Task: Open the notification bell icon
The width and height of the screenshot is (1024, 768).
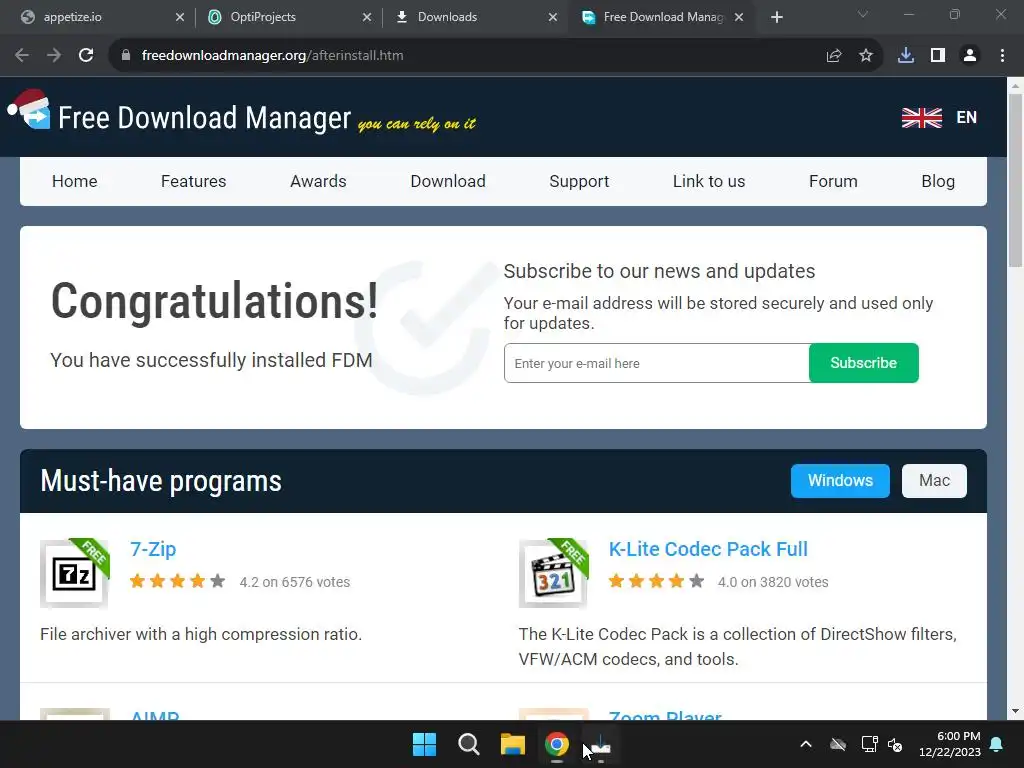Action: (x=997, y=744)
